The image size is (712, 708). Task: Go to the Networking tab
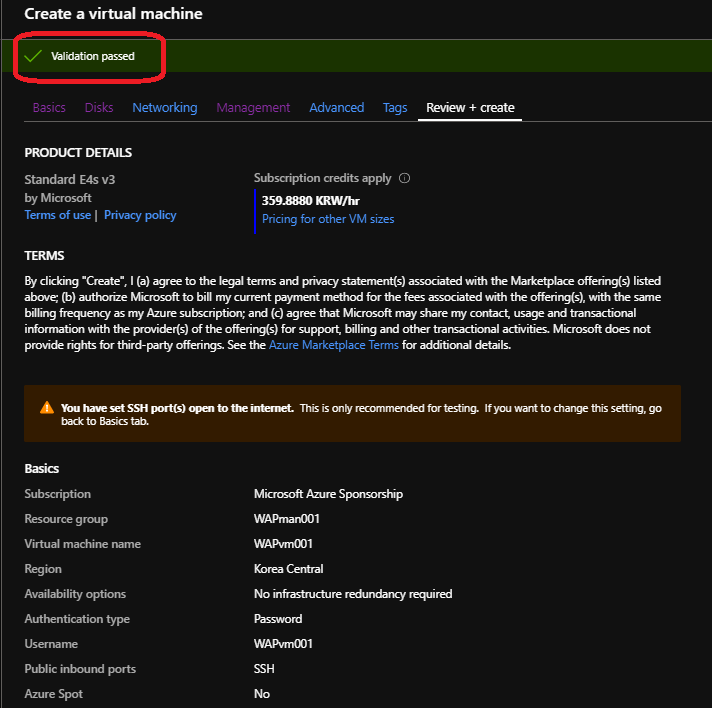click(165, 108)
